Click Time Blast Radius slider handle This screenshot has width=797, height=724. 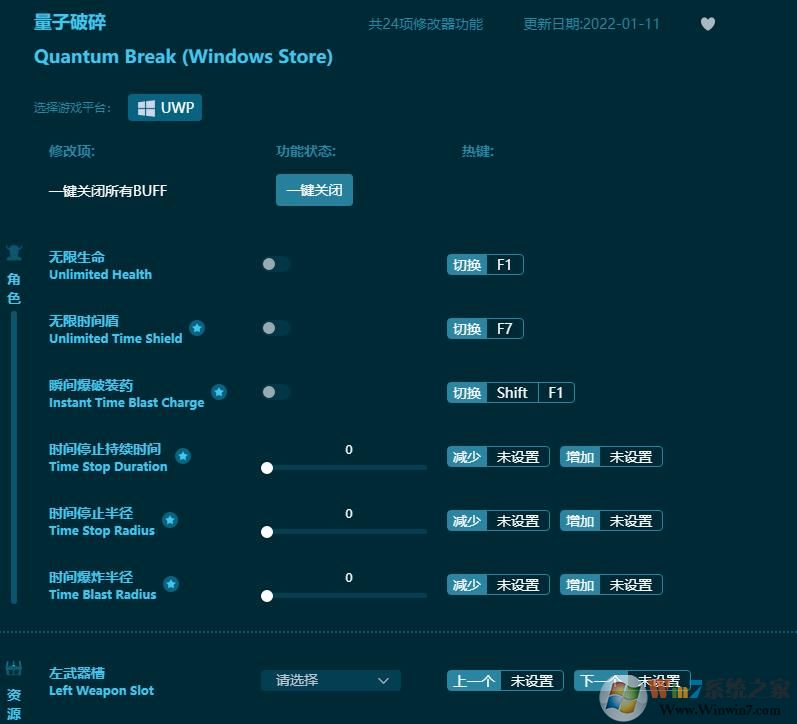[x=267, y=596]
